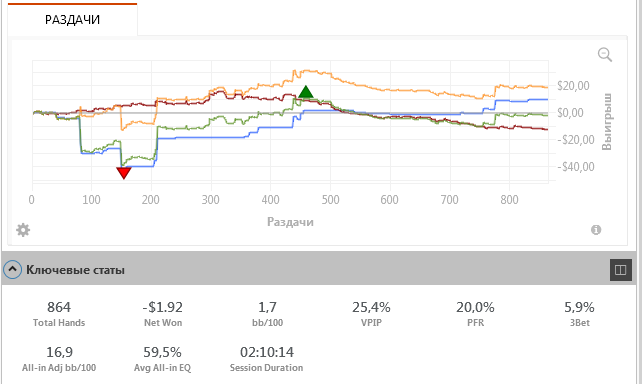Select the red downward triangle marker
Viewport: 642px width, 384px height.
pos(124,173)
